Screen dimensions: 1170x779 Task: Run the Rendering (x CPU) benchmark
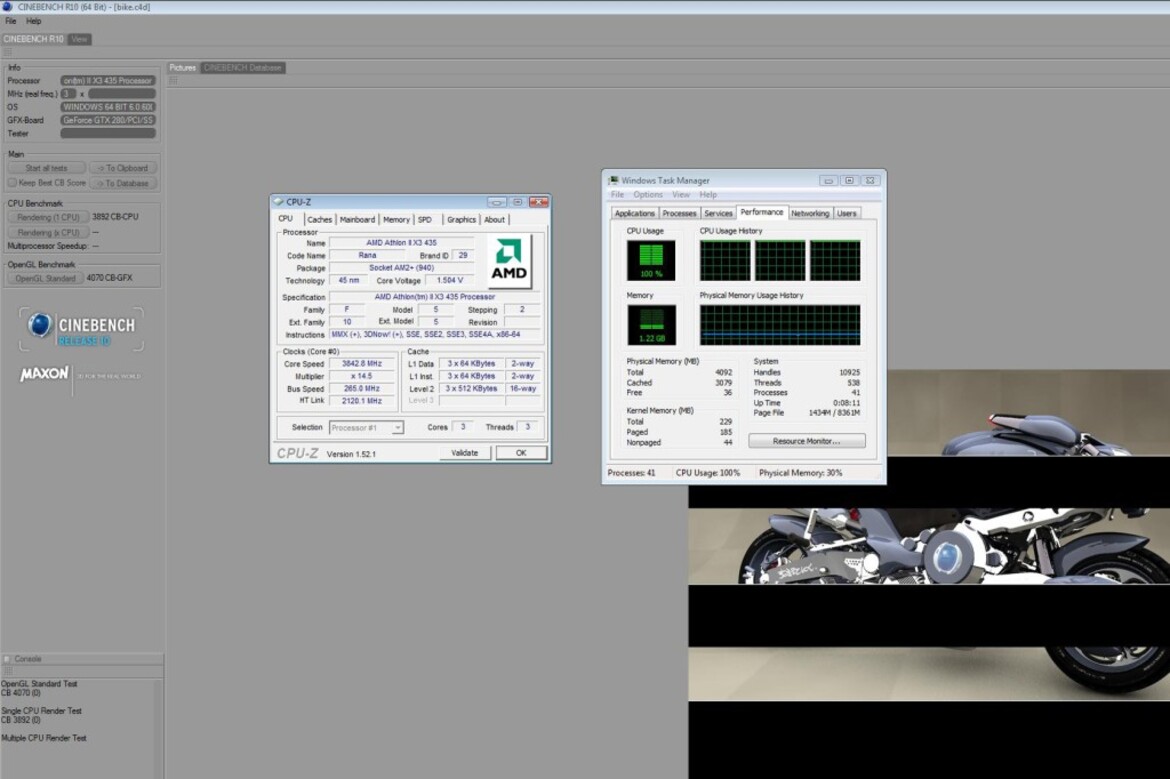point(48,232)
